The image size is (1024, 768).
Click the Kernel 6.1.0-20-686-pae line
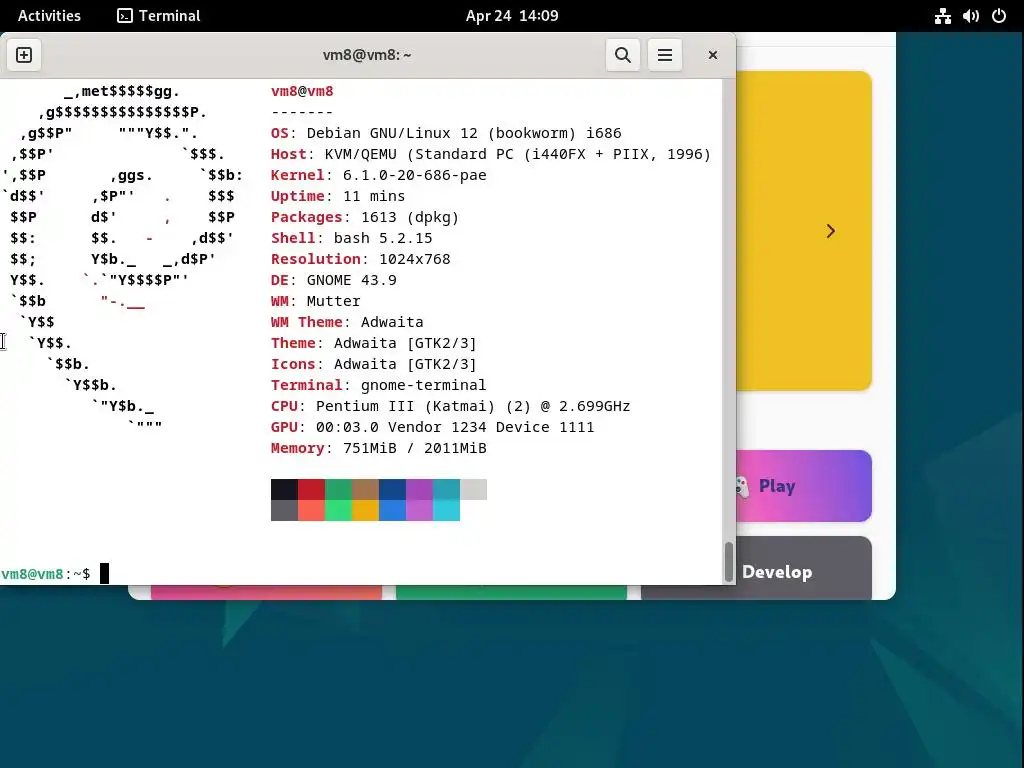click(379, 175)
